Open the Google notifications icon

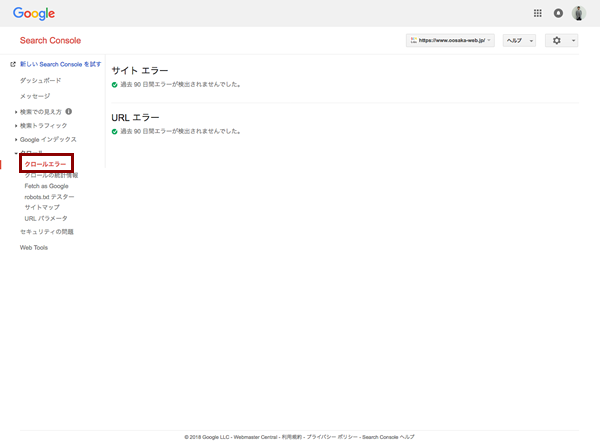558,13
